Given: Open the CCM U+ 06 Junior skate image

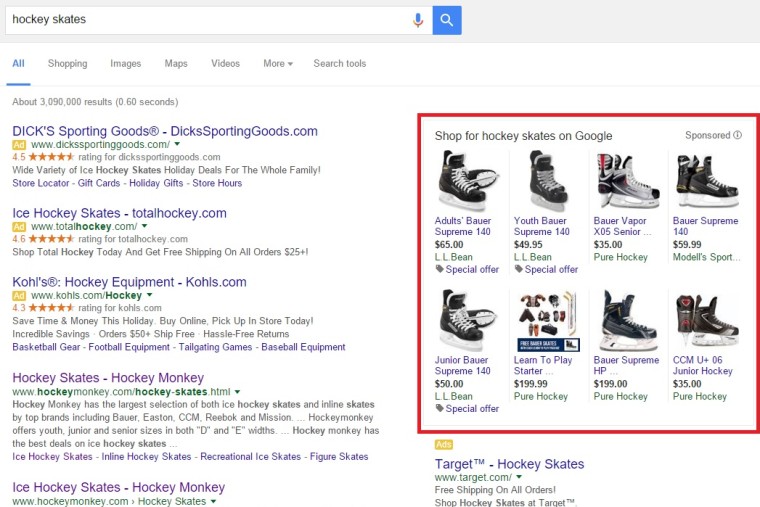Looking at the screenshot, I should coord(707,320).
